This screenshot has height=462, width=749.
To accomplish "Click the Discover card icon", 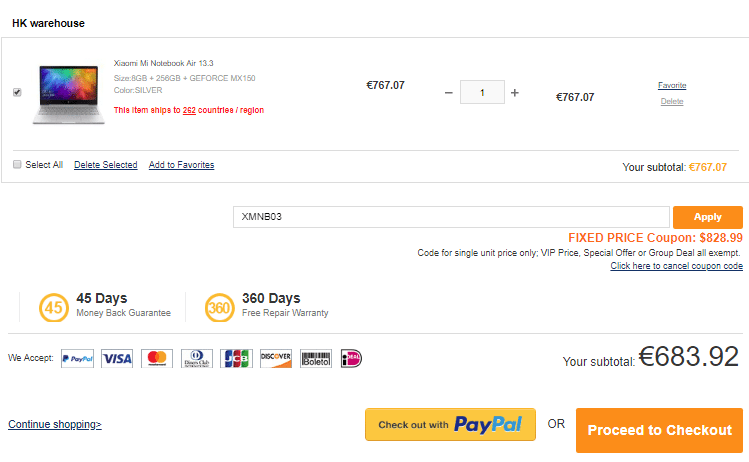I will pos(275,358).
